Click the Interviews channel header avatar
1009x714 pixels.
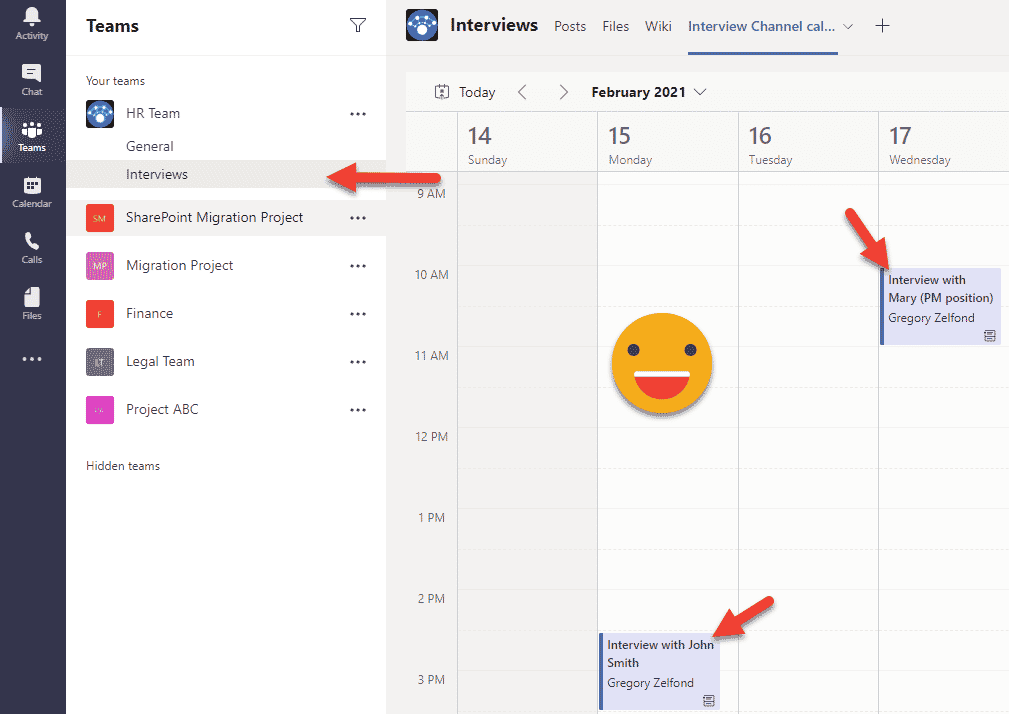(x=422, y=25)
